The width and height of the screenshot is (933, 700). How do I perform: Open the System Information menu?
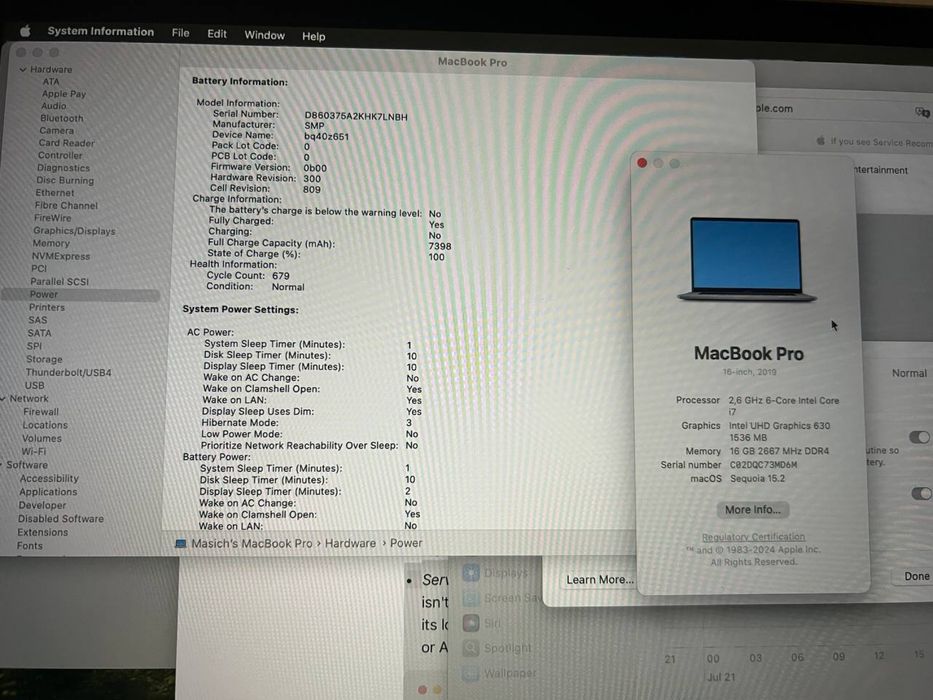click(101, 32)
